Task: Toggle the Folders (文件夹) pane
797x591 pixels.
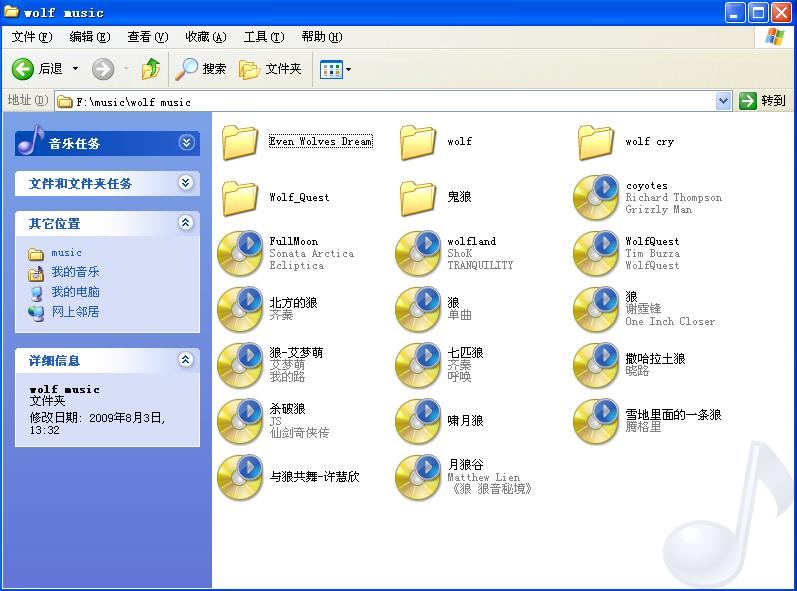Action: click(x=270, y=69)
